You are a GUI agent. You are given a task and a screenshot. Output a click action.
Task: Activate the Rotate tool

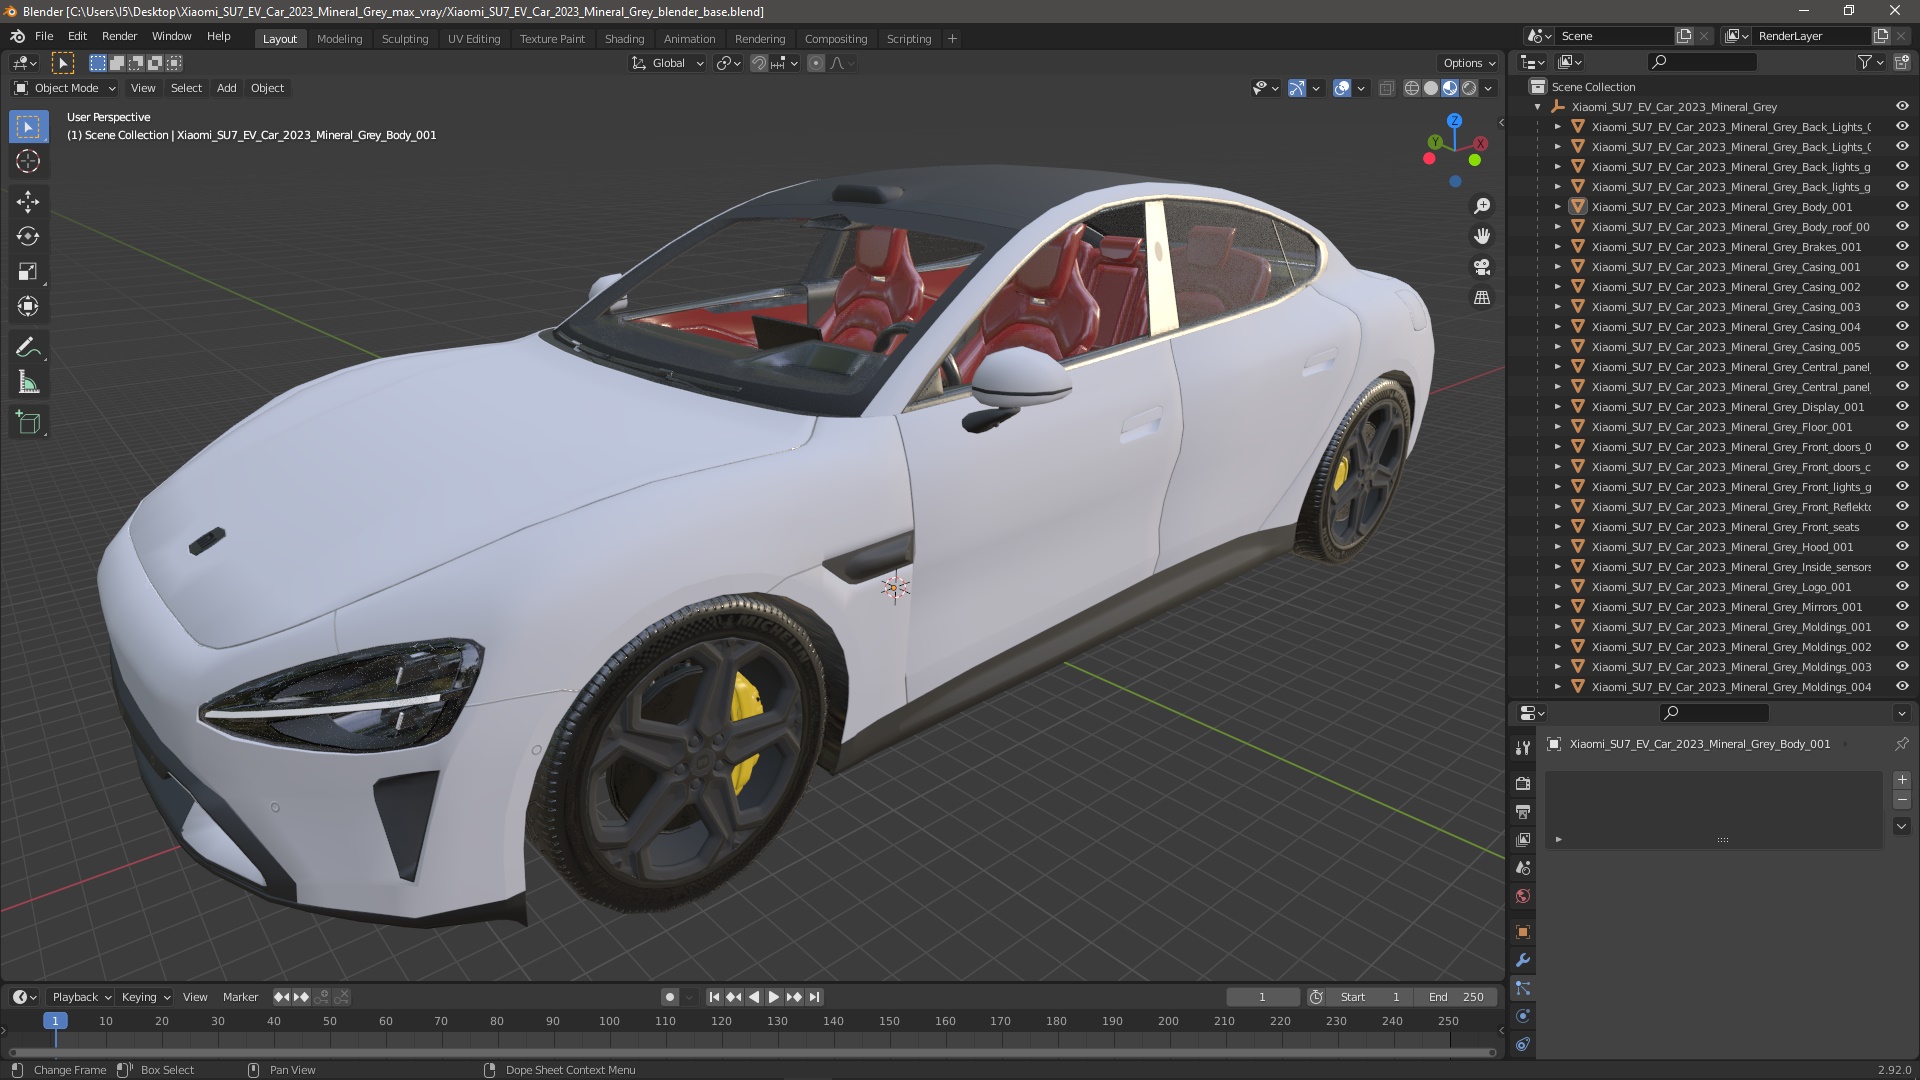pos(28,236)
